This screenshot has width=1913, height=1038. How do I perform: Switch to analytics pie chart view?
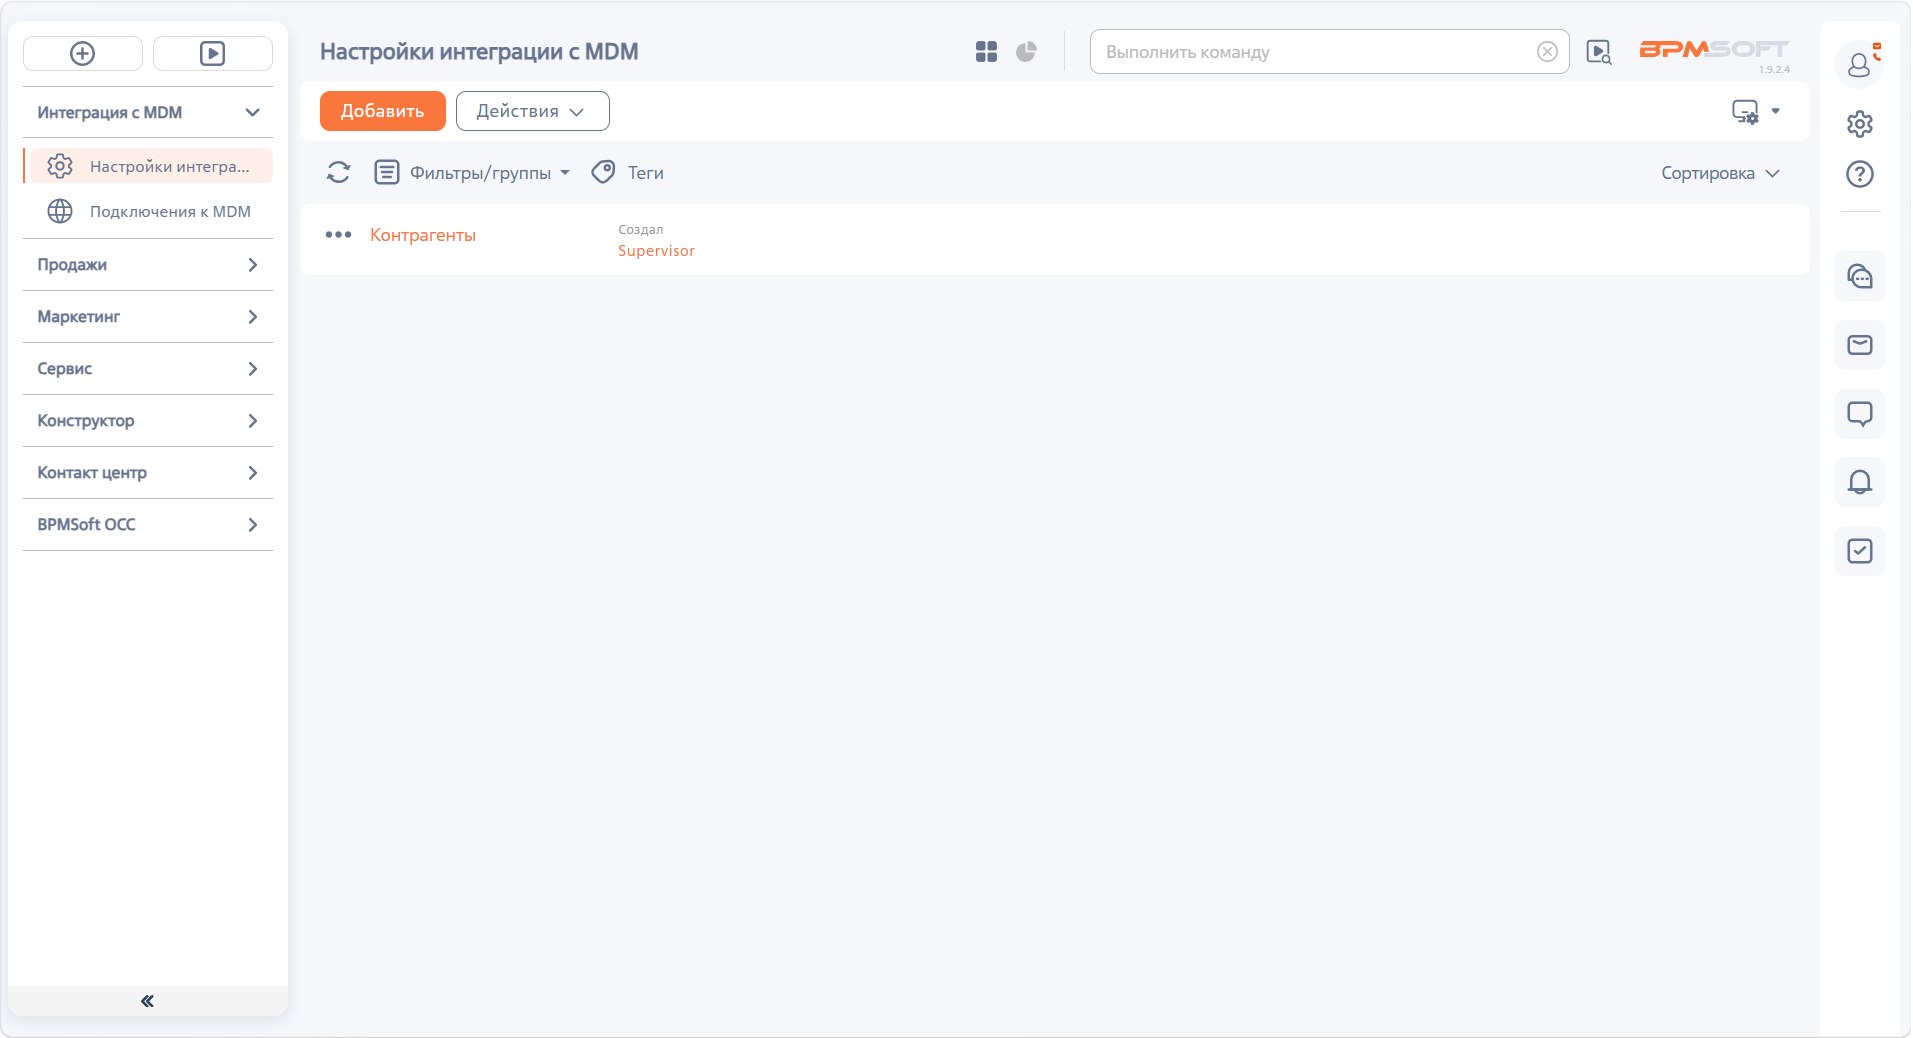pyautogui.click(x=1026, y=52)
